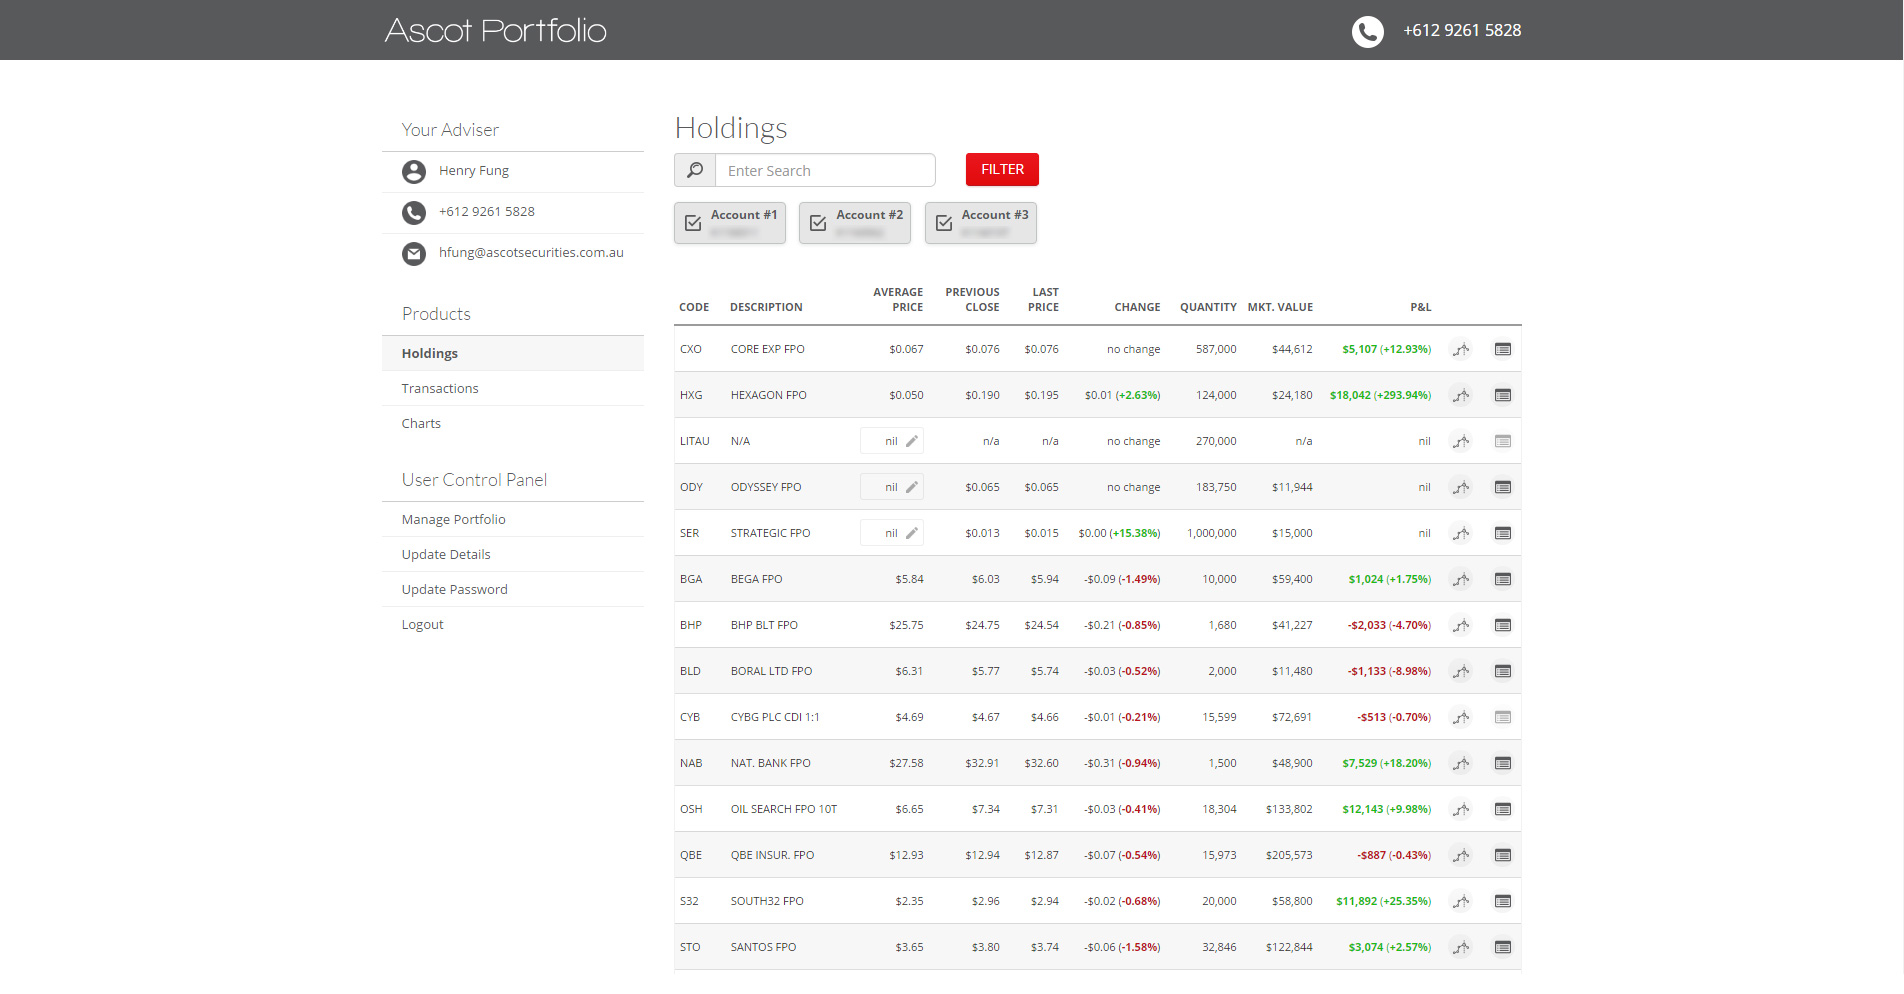Click into the Enter Search field
Screen dimensions: 1904x994
(x=824, y=170)
